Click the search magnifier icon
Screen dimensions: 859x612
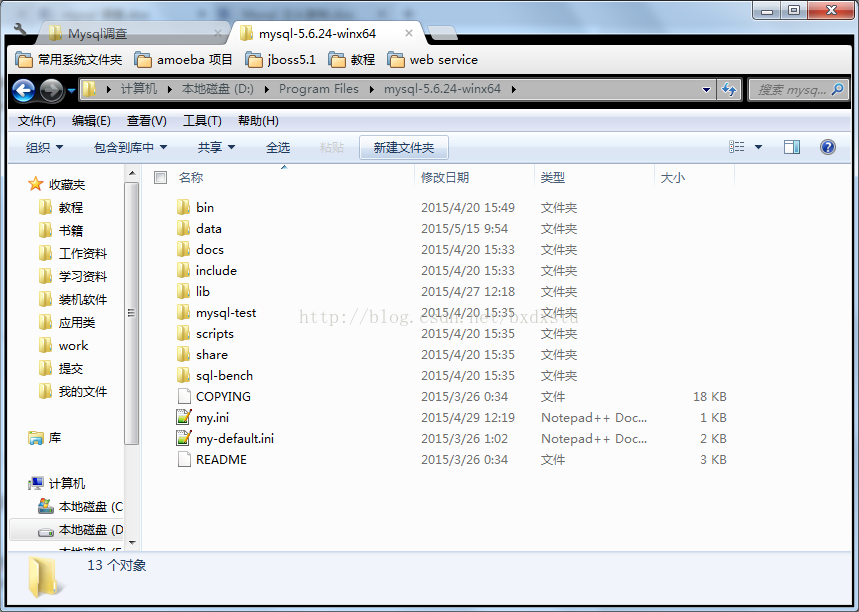[837, 89]
